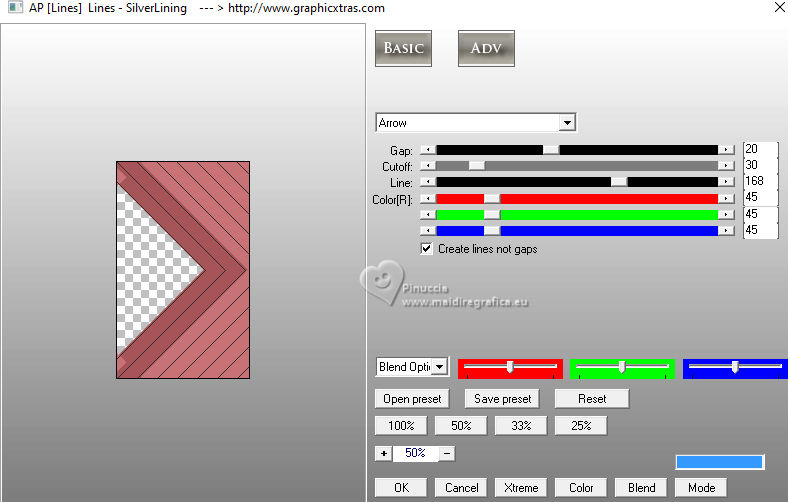Open the Arrow line type dropdown
Image resolution: width=788 pixels, height=502 pixels.
(x=567, y=123)
